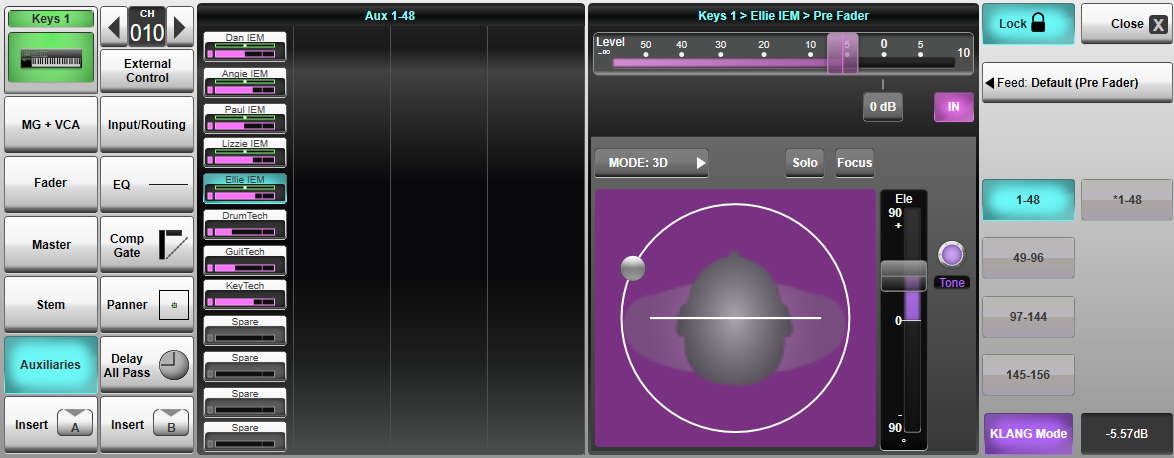This screenshot has height=458, width=1174.
Task: Enable Solo for Ellie IEM
Action: coord(805,163)
